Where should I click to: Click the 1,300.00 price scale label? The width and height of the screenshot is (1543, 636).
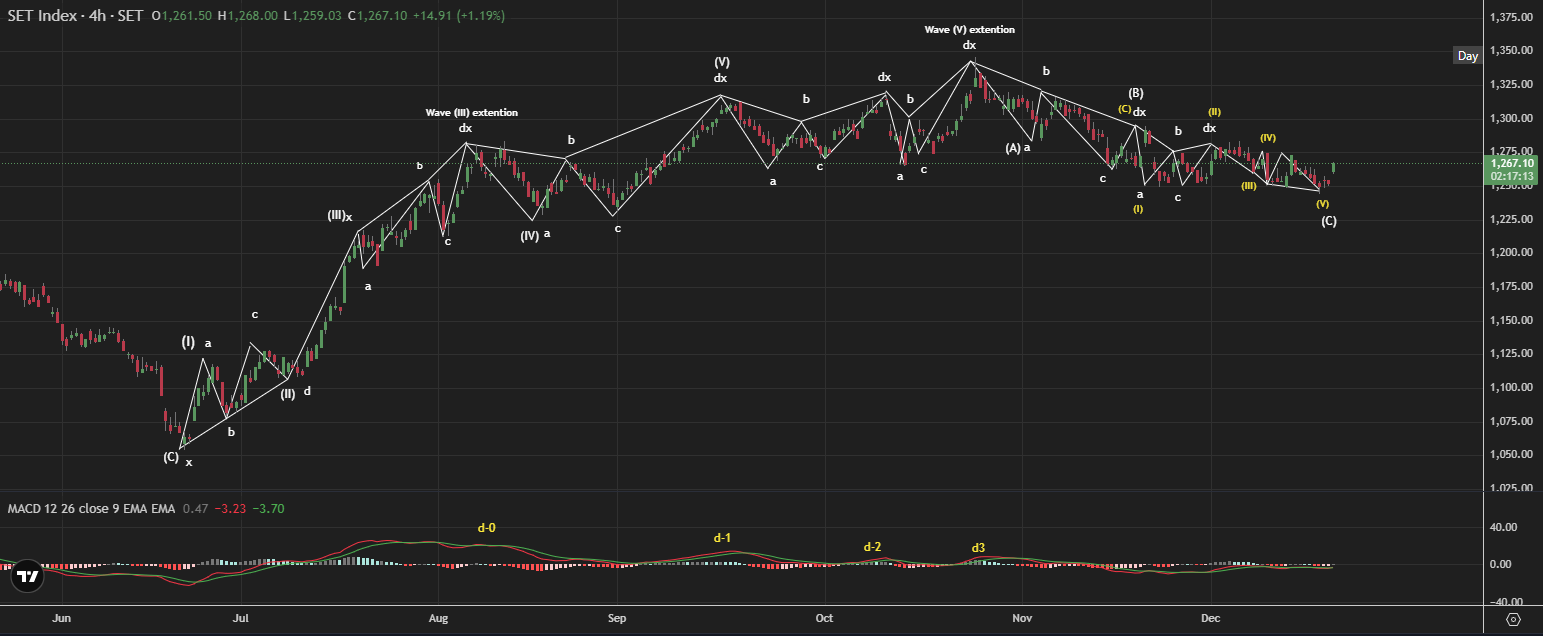click(x=1511, y=119)
